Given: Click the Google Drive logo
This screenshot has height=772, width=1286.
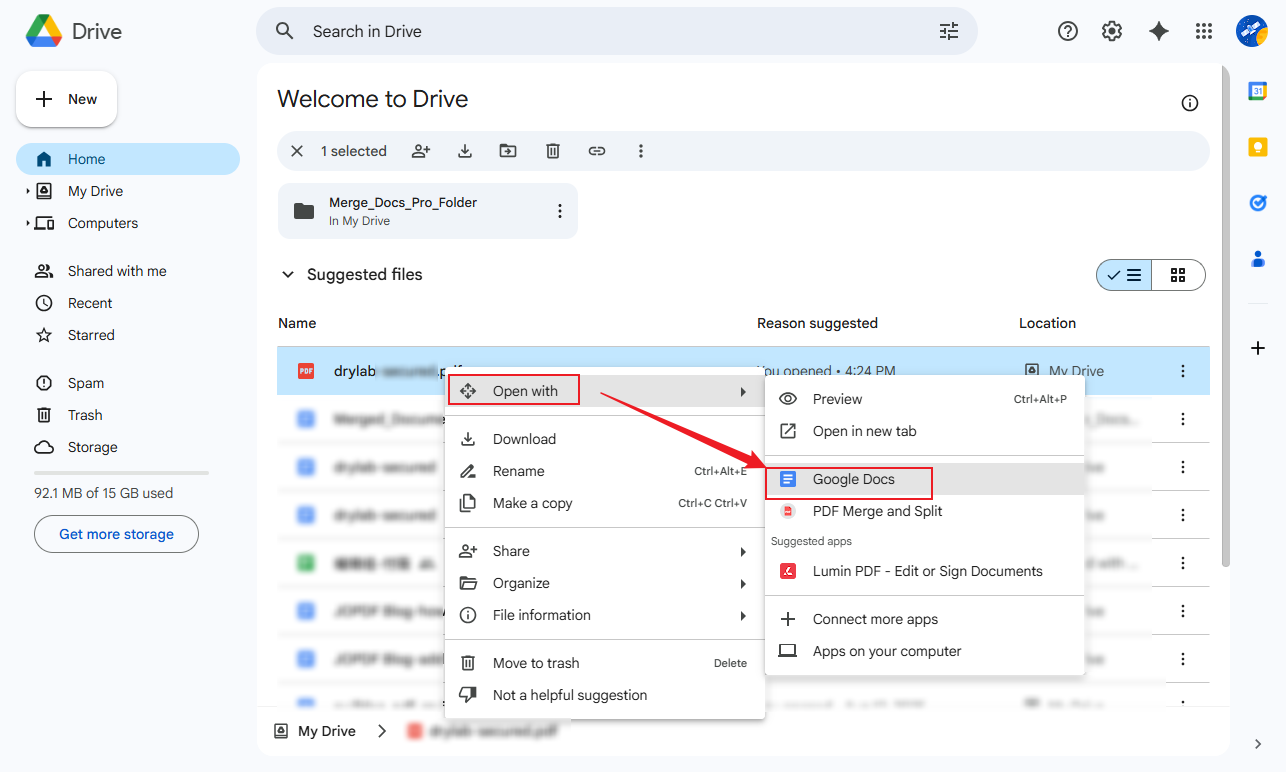Looking at the screenshot, I should click(44, 31).
